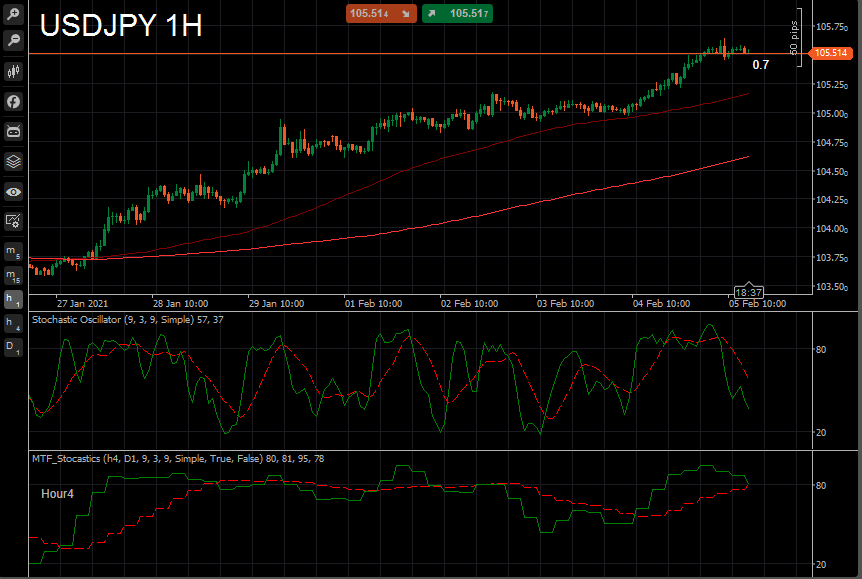Click the MTF_Stocastics indicator title
This screenshot has width=862, height=579.
click(178, 459)
